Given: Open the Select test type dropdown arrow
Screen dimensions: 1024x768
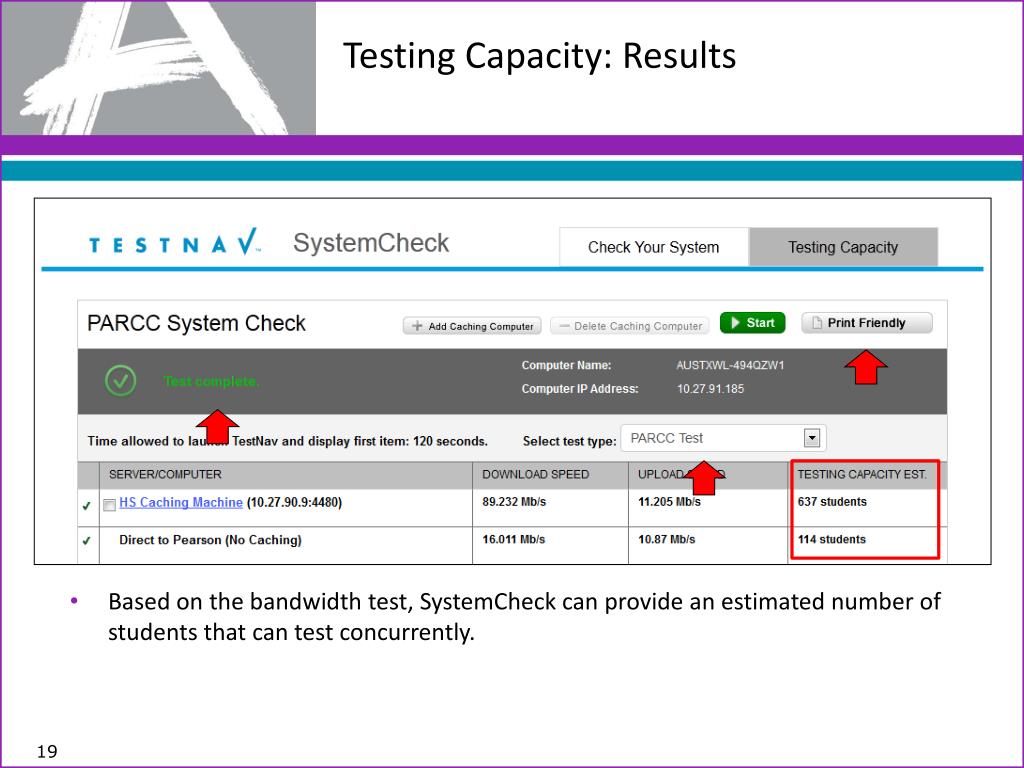Looking at the screenshot, I should pyautogui.click(x=812, y=438).
